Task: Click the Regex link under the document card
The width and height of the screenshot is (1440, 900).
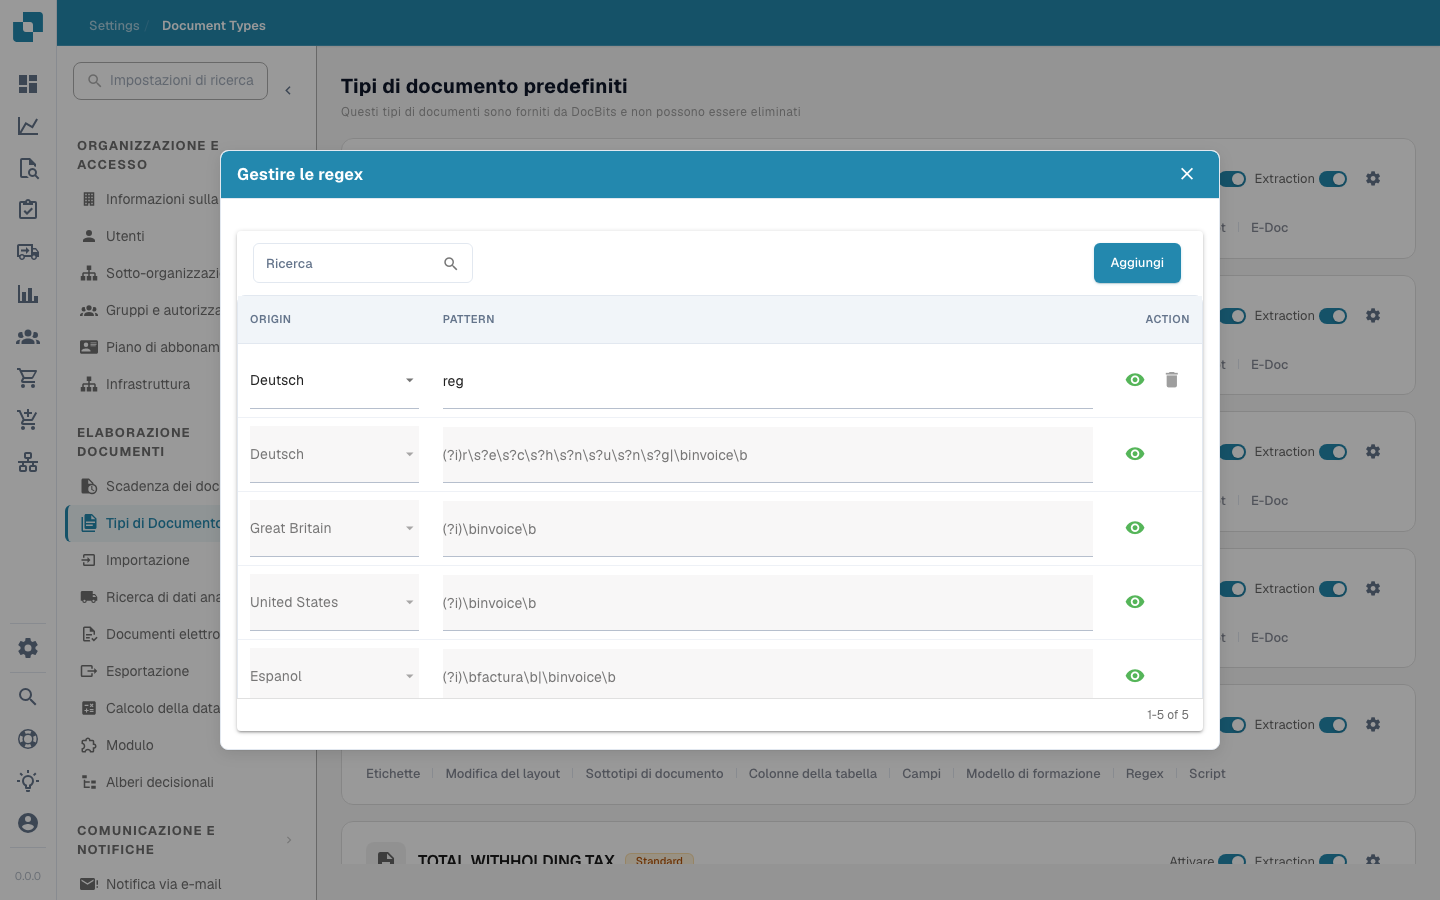Action: 1144,774
